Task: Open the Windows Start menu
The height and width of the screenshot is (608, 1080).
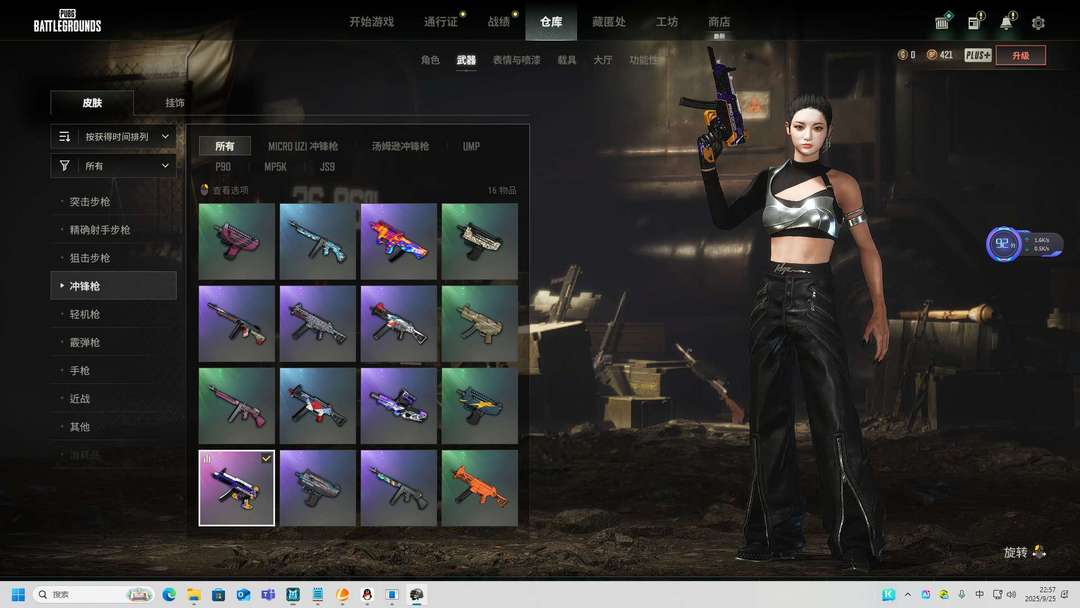Action: [x=18, y=594]
